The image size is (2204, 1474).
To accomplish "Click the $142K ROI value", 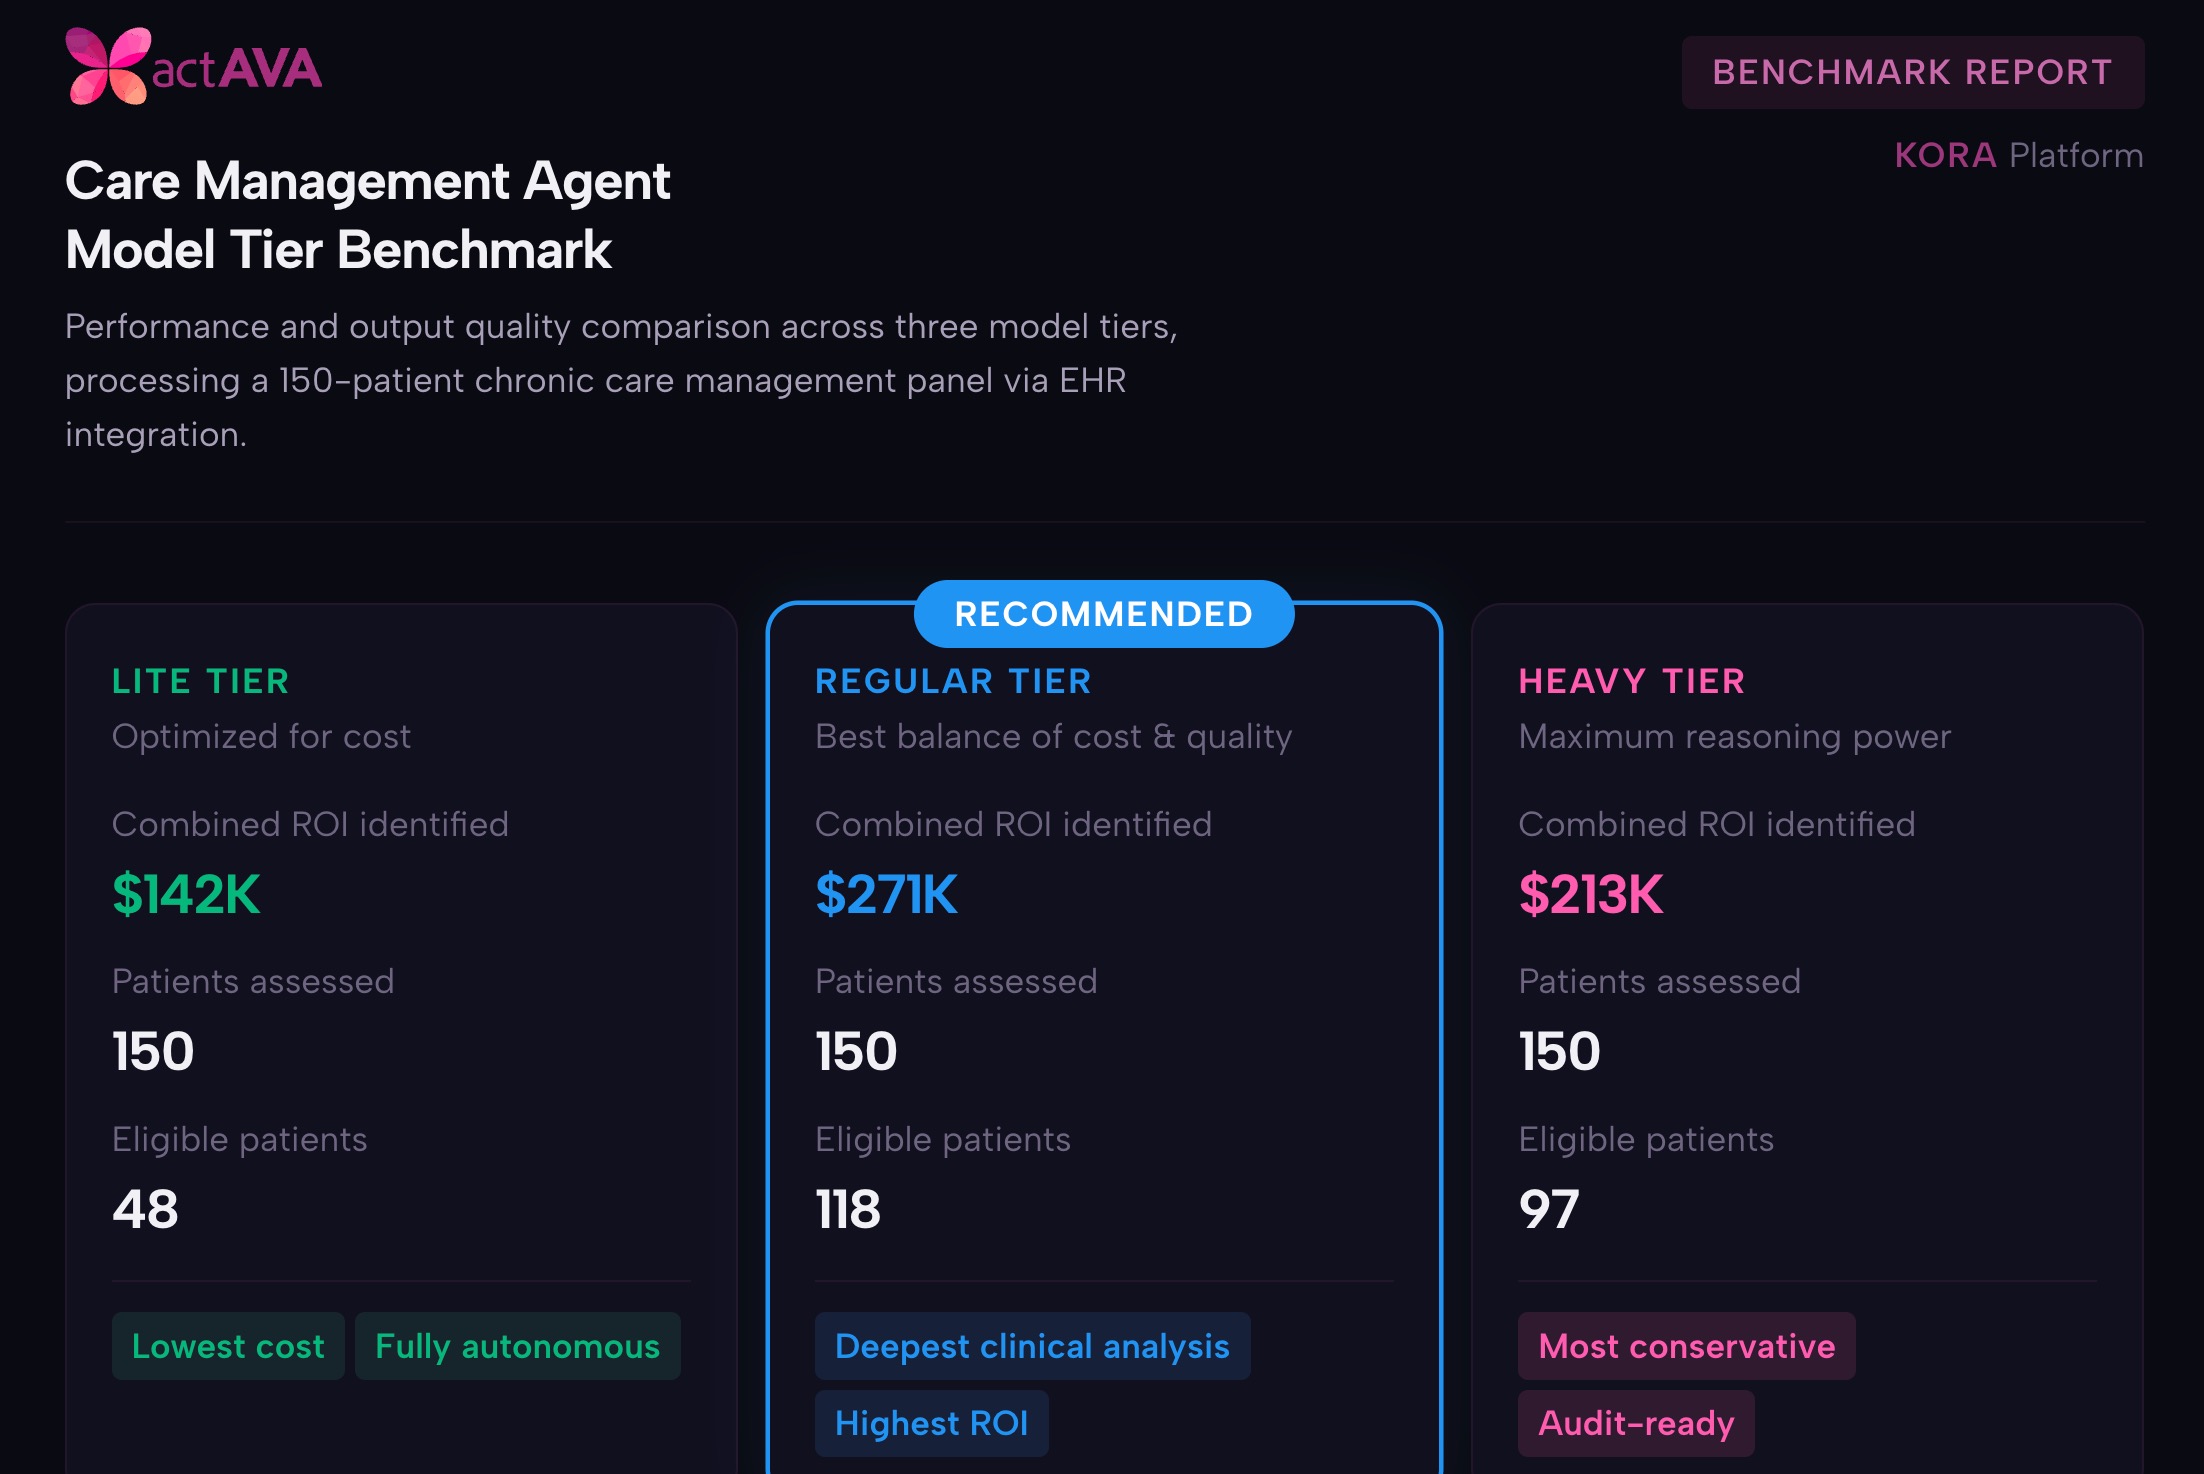I will coord(186,894).
